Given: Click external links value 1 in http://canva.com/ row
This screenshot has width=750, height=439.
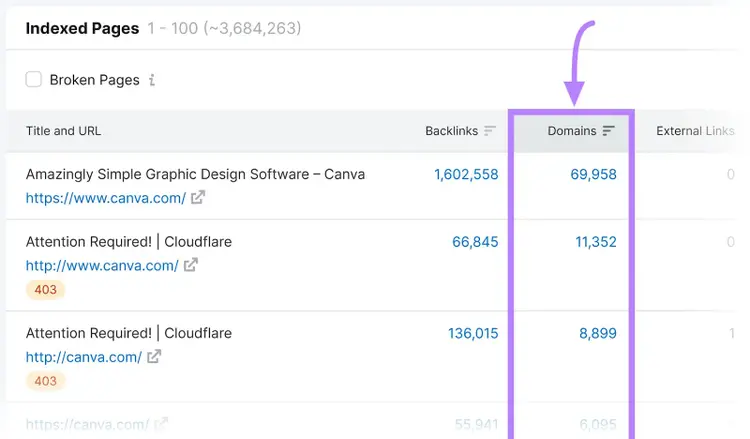Looking at the screenshot, I should [731, 333].
